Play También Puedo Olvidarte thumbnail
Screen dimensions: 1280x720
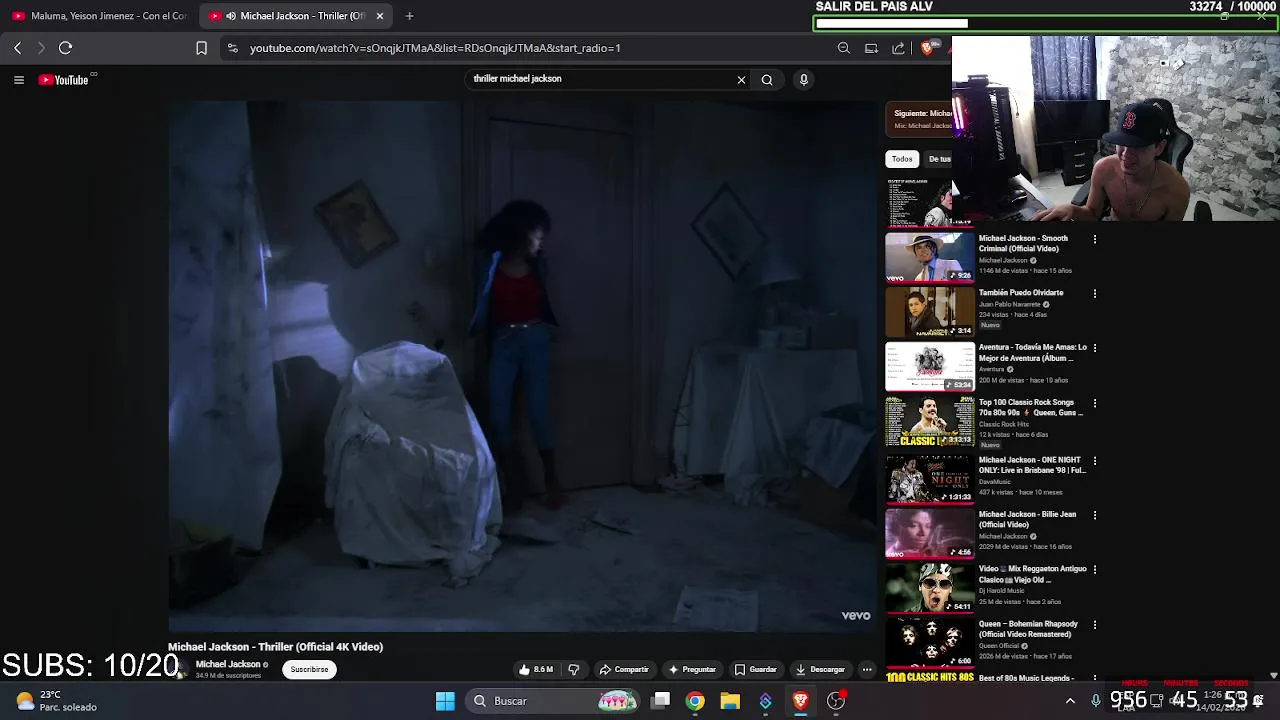coord(930,312)
